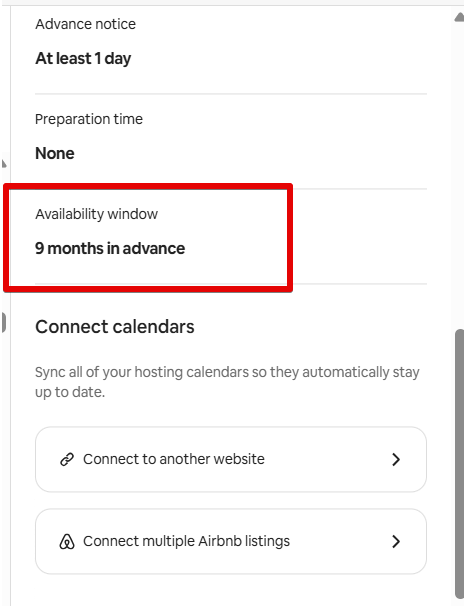Screen dimensions: 464x606
Task: Select the 'None' preparation time value
Action: coord(55,153)
